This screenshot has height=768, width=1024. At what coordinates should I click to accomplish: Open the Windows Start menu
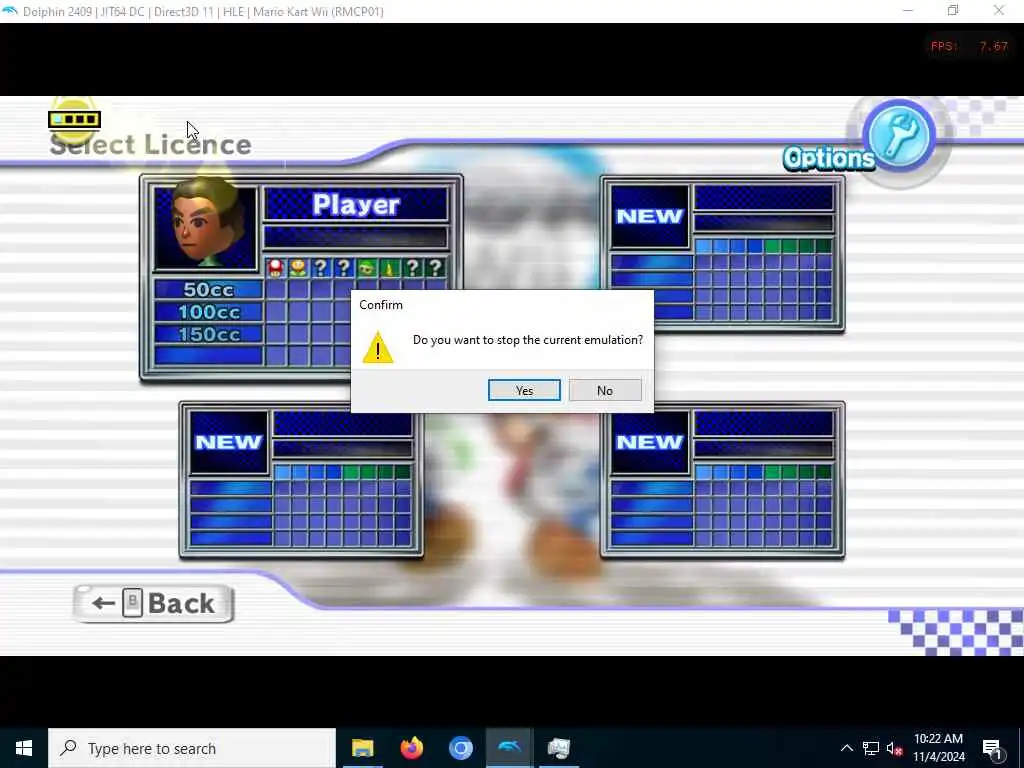[x=24, y=748]
